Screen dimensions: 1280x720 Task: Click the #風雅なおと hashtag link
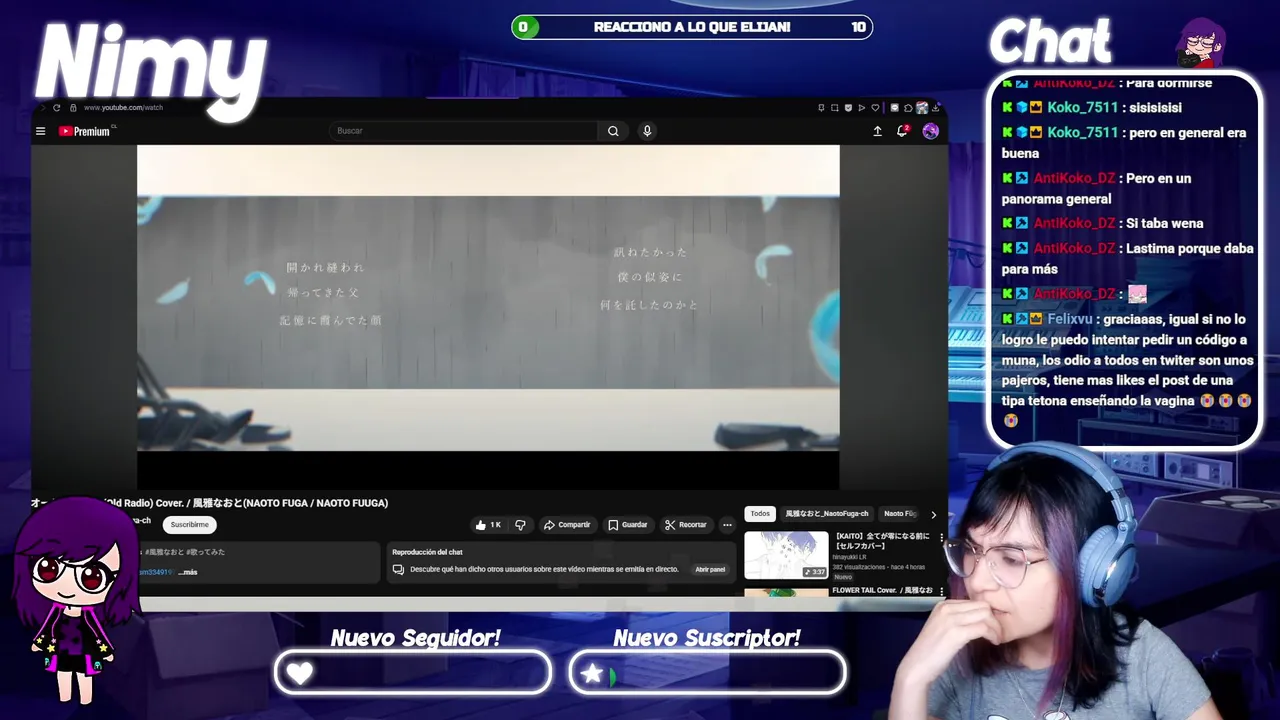click(x=164, y=552)
